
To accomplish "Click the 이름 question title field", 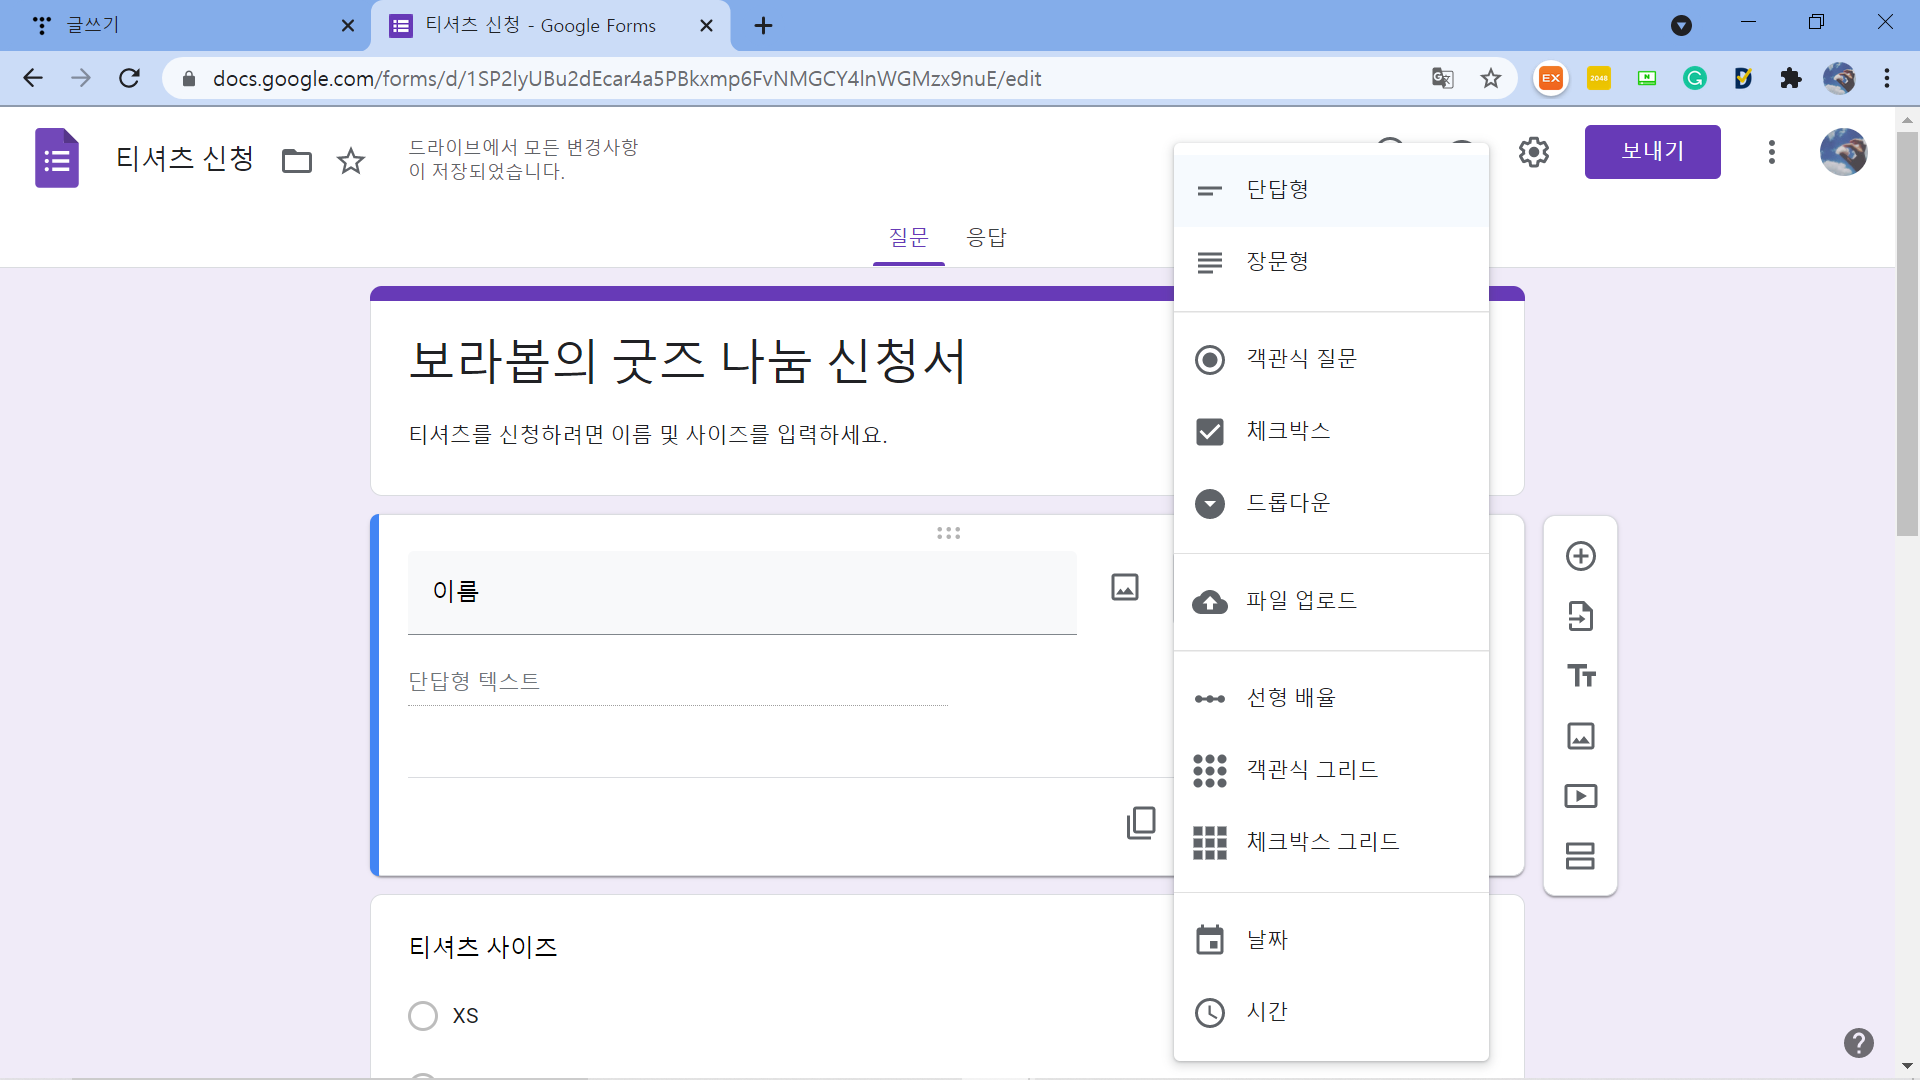I will [x=741, y=592].
